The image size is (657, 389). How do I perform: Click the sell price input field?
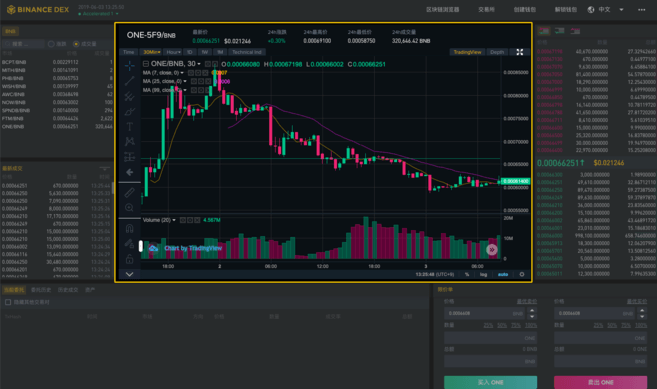[x=595, y=313]
